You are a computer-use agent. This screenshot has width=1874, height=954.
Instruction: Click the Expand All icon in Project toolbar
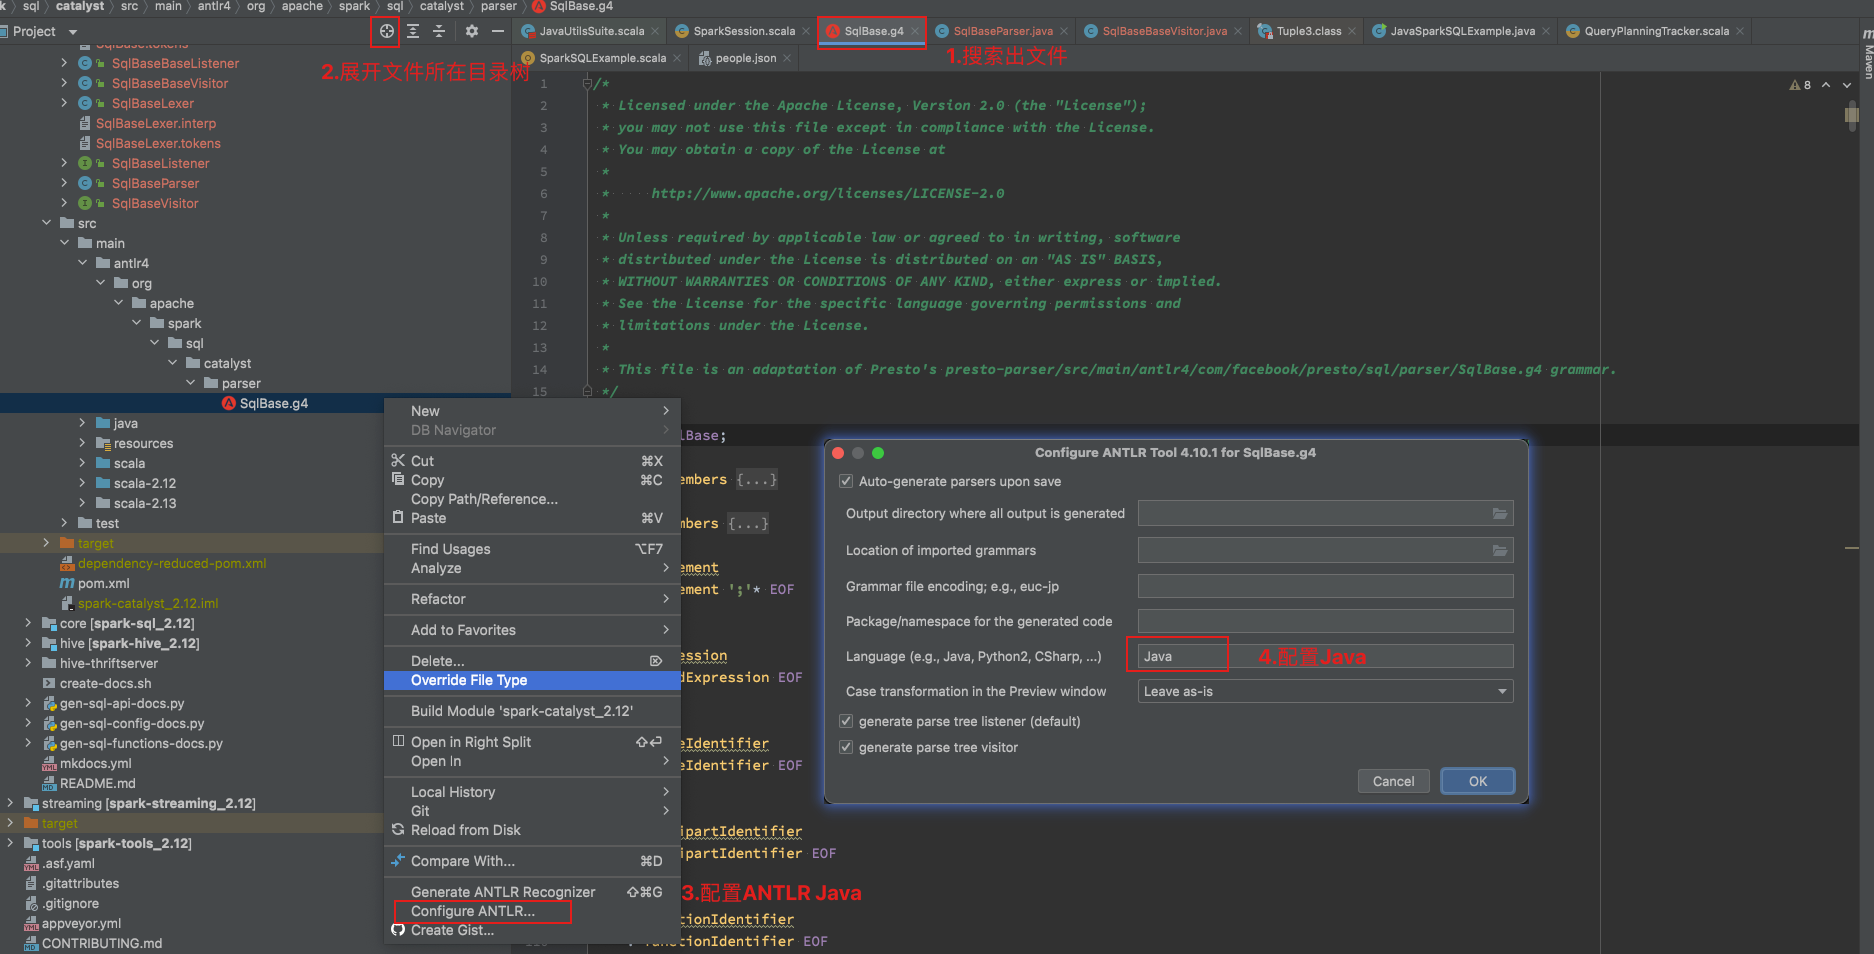(413, 31)
